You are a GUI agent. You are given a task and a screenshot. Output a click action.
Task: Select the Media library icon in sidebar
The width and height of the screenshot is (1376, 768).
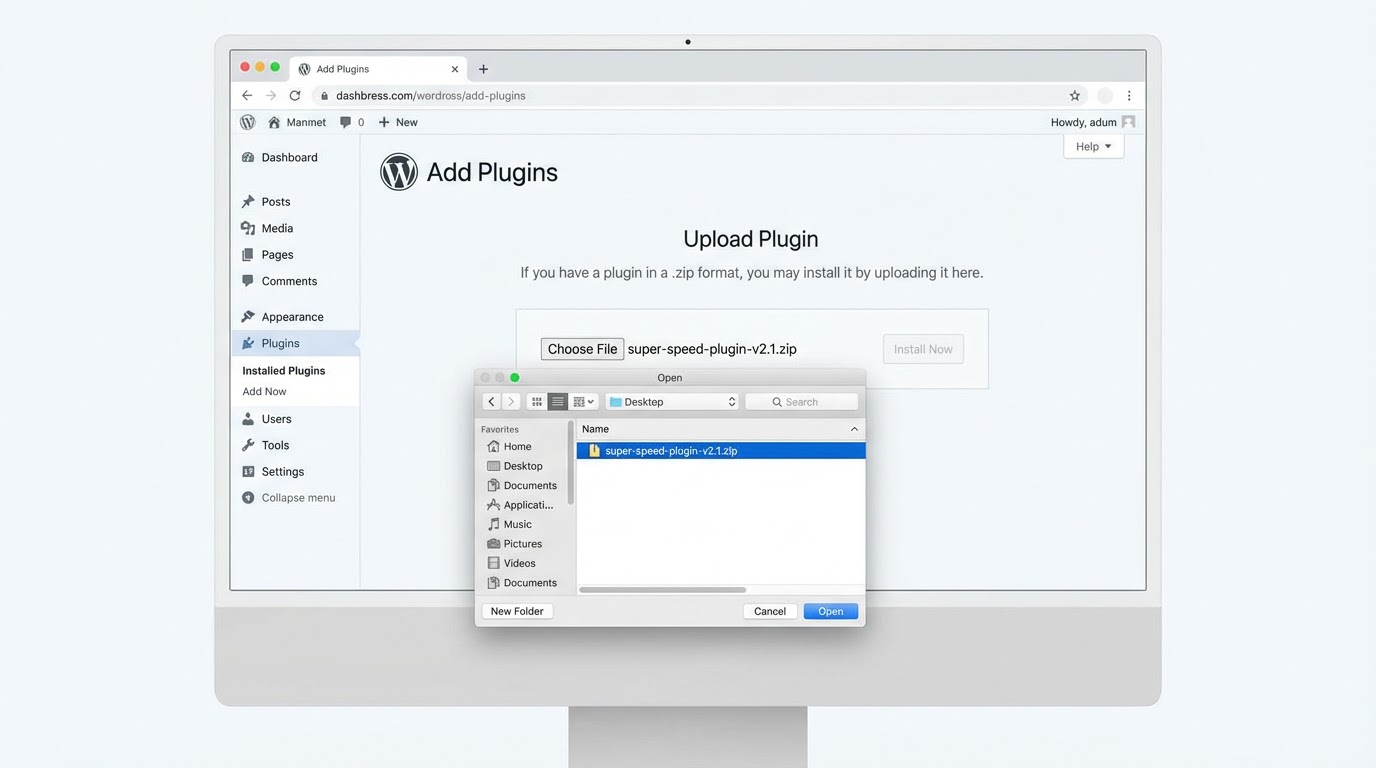pyautogui.click(x=247, y=228)
